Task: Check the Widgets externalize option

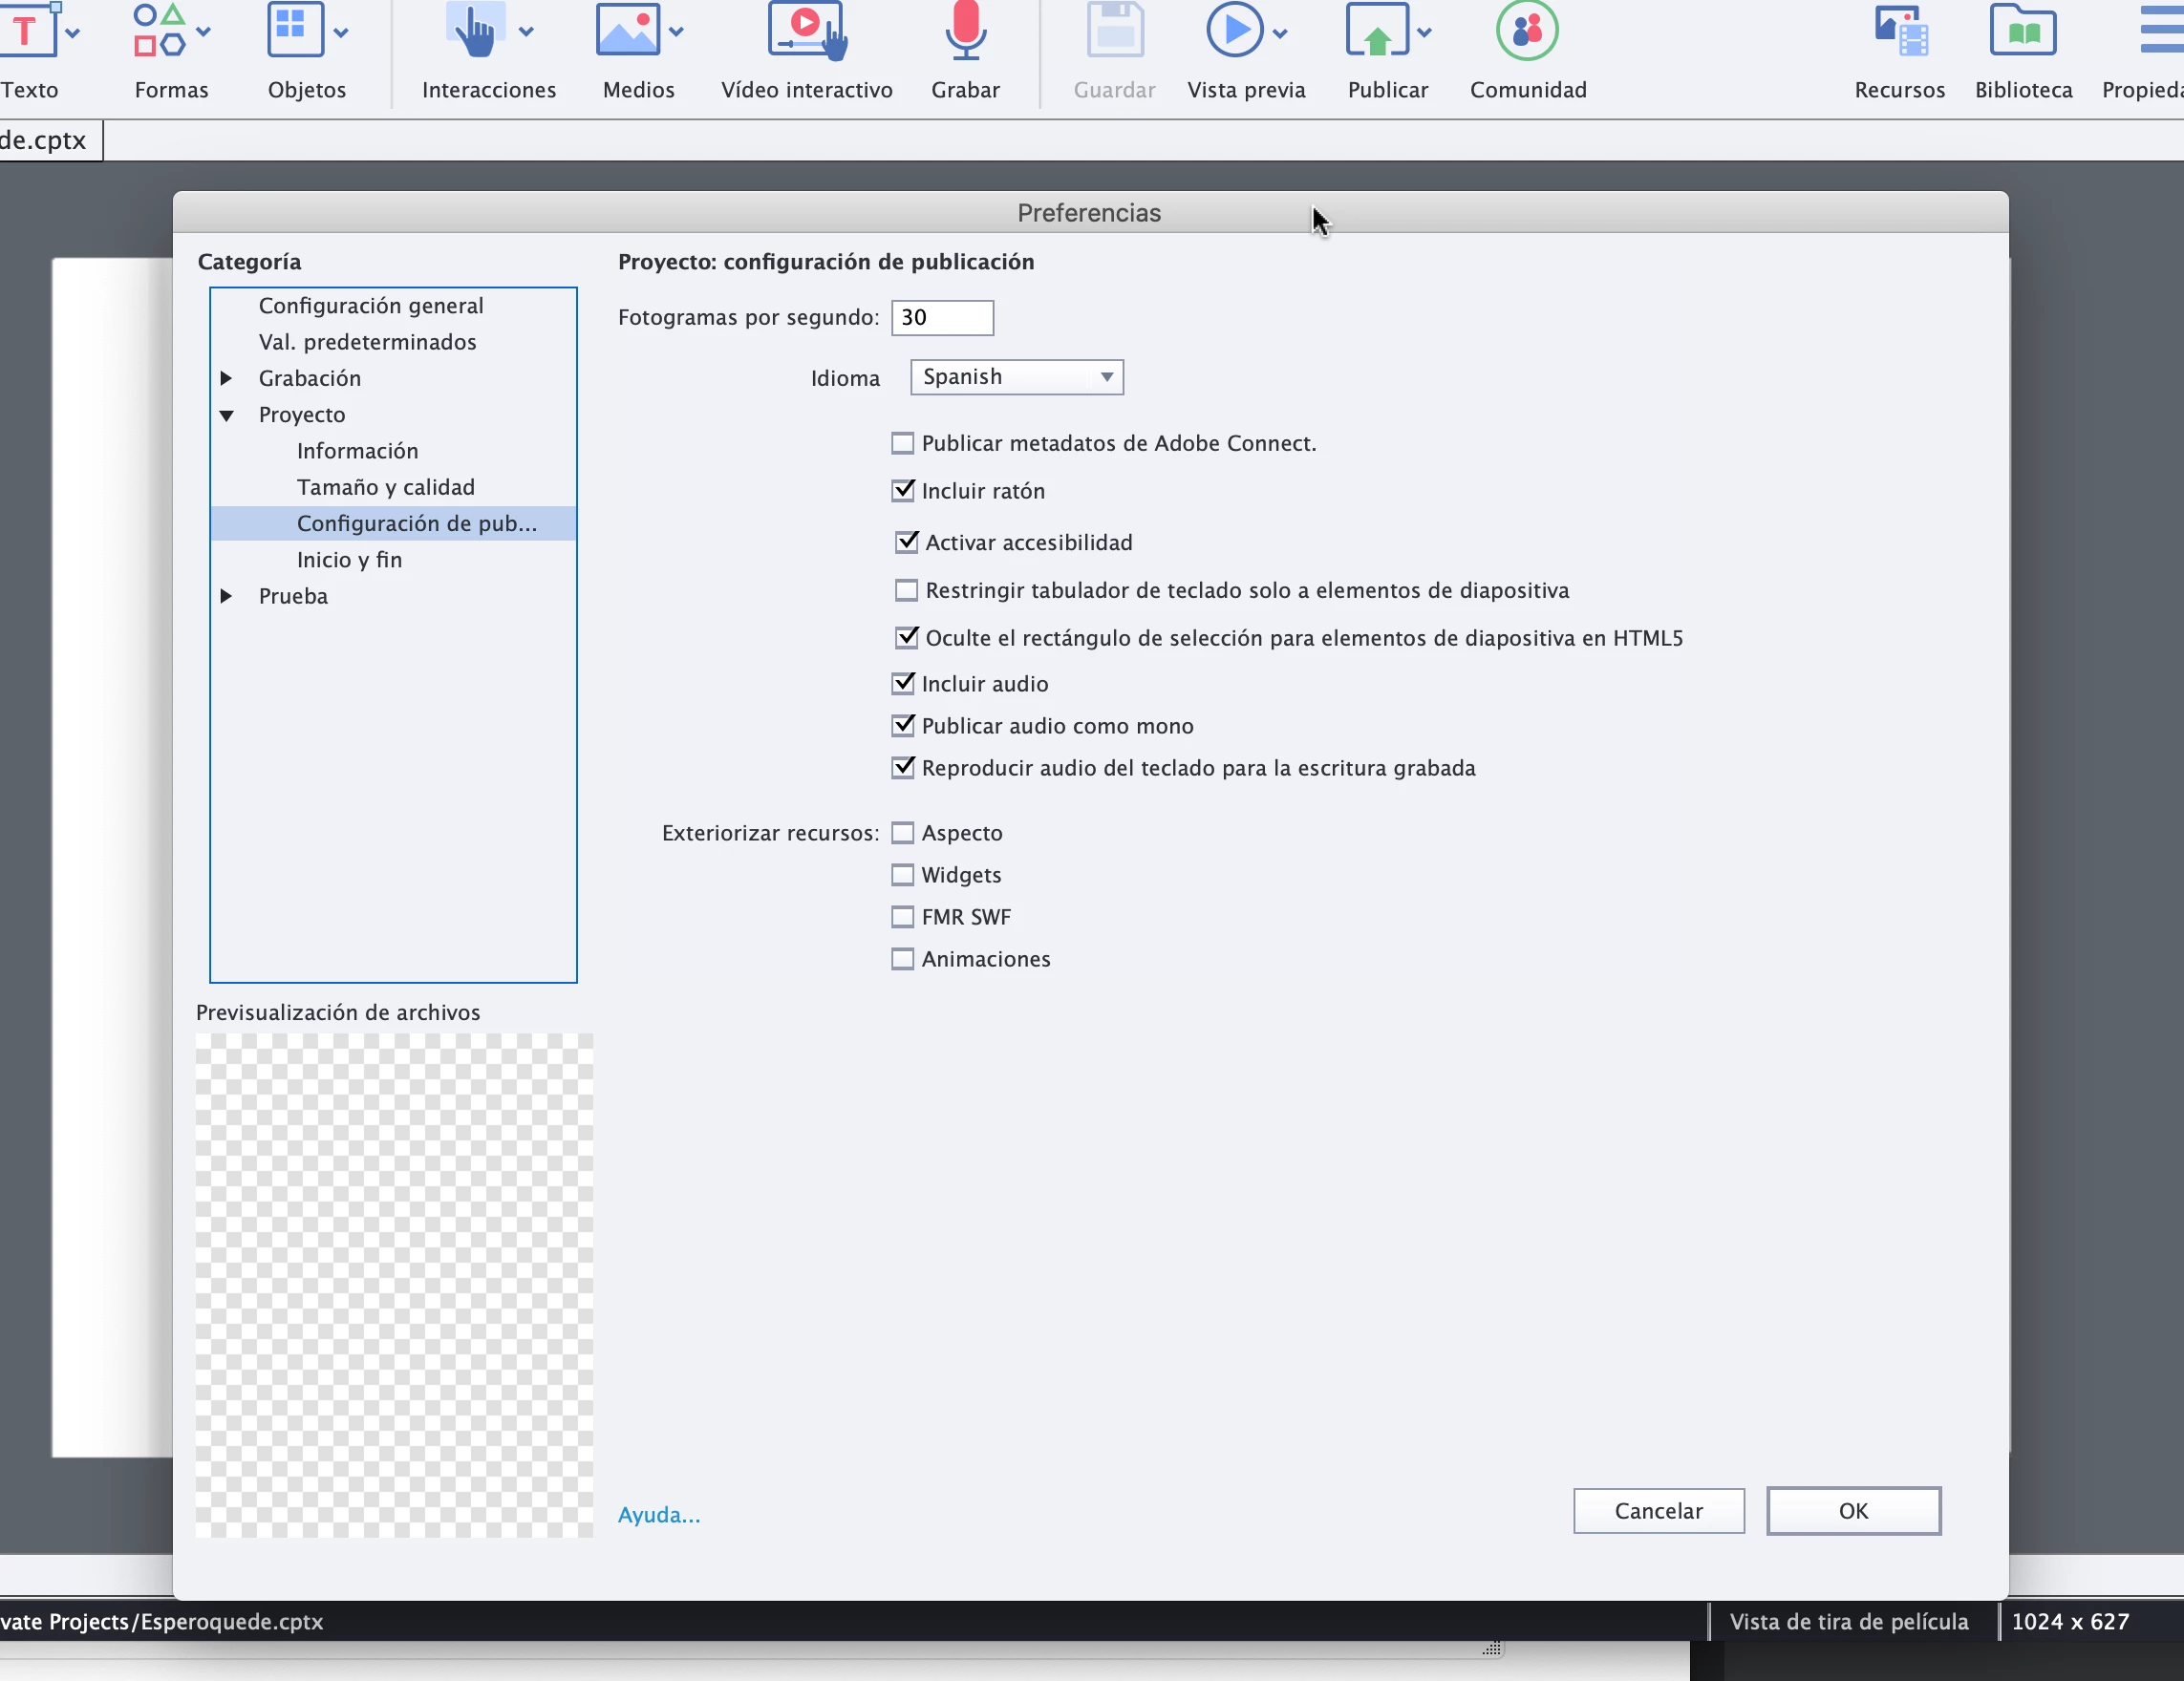Action: [x=903, y=875]
